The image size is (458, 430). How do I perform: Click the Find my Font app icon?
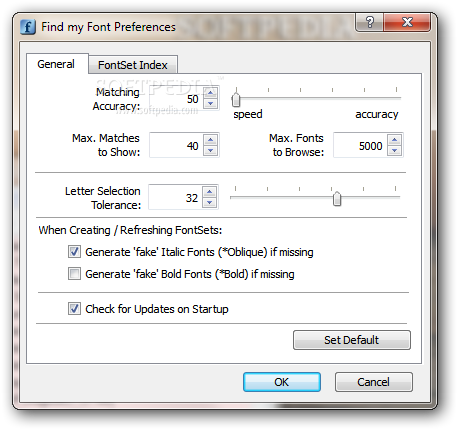[x=28, y=27]
